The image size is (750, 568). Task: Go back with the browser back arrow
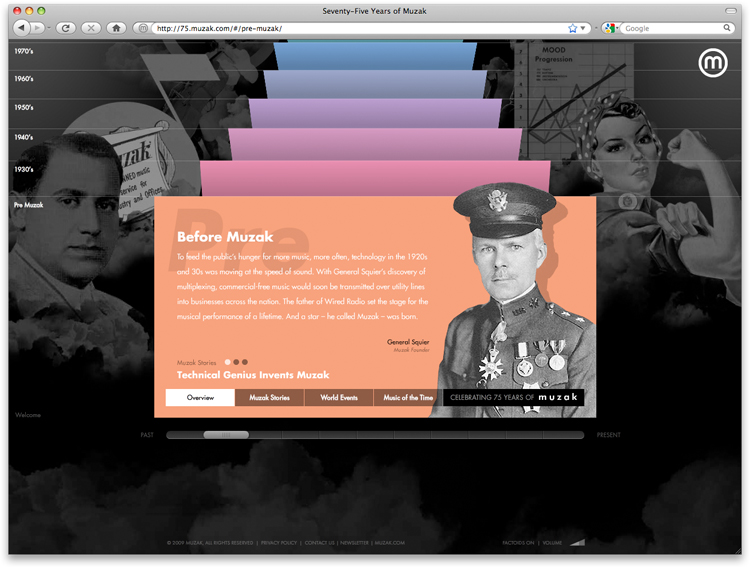click(21, 28)
